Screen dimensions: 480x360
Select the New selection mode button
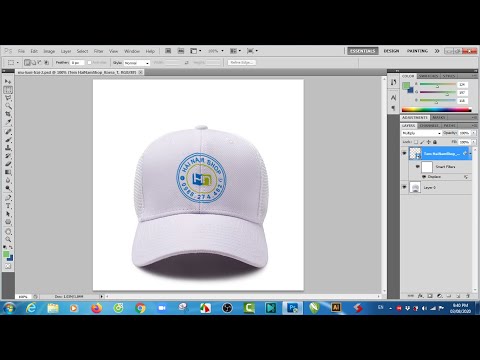(27, 63)
